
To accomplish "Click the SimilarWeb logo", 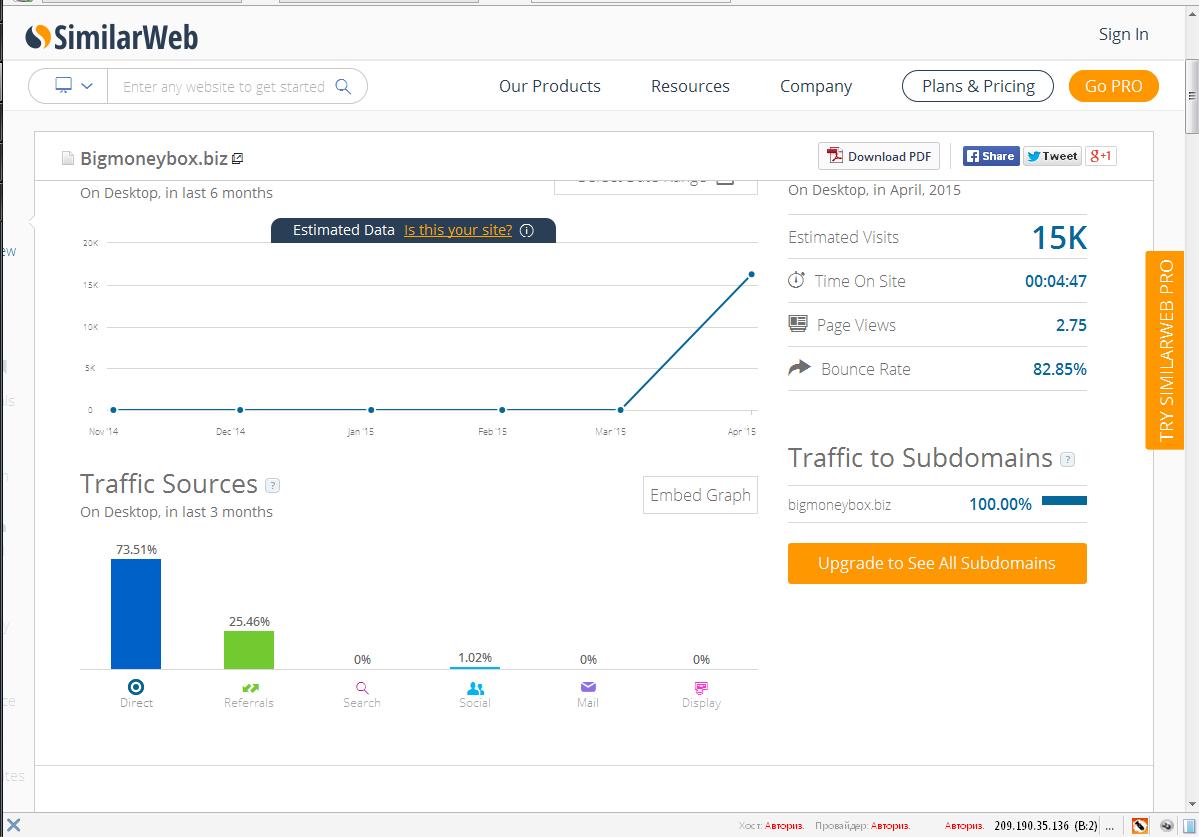I will (x=112, y=37).
